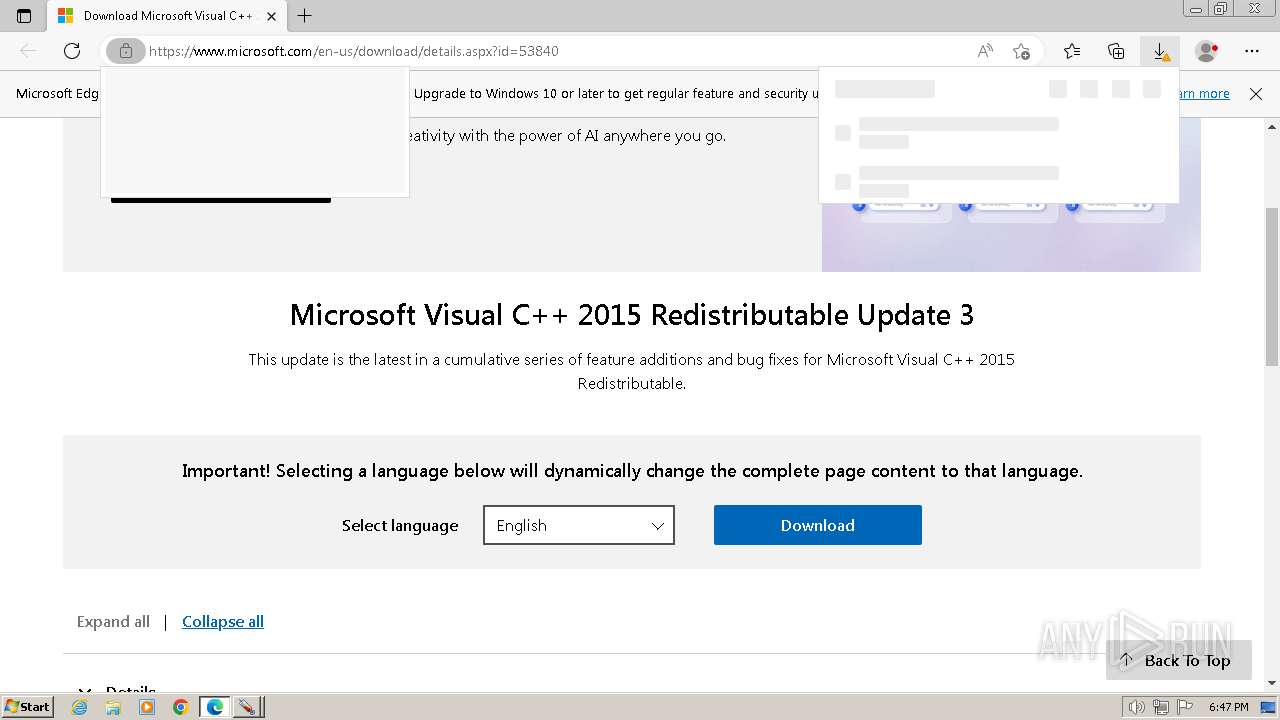Open the Collections panel
1280x720 pixels.
coord(1116,51)
